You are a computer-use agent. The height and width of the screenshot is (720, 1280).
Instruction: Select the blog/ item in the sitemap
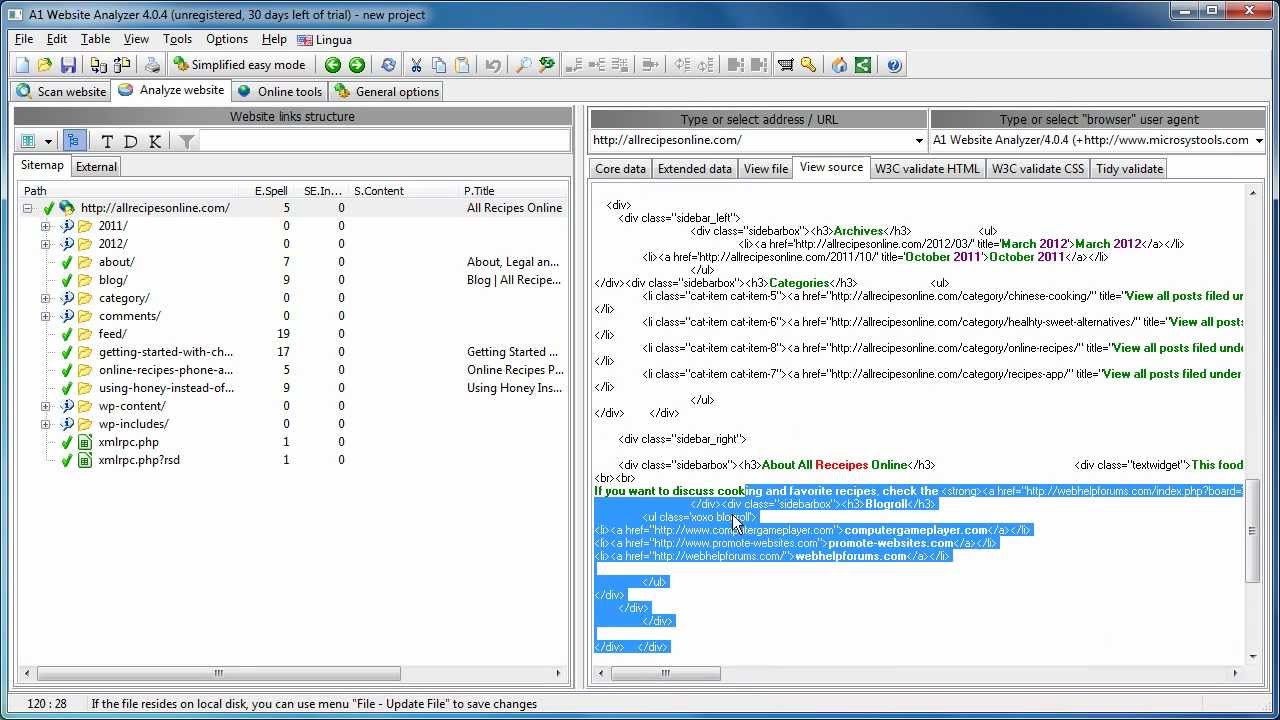coord(112,280)
